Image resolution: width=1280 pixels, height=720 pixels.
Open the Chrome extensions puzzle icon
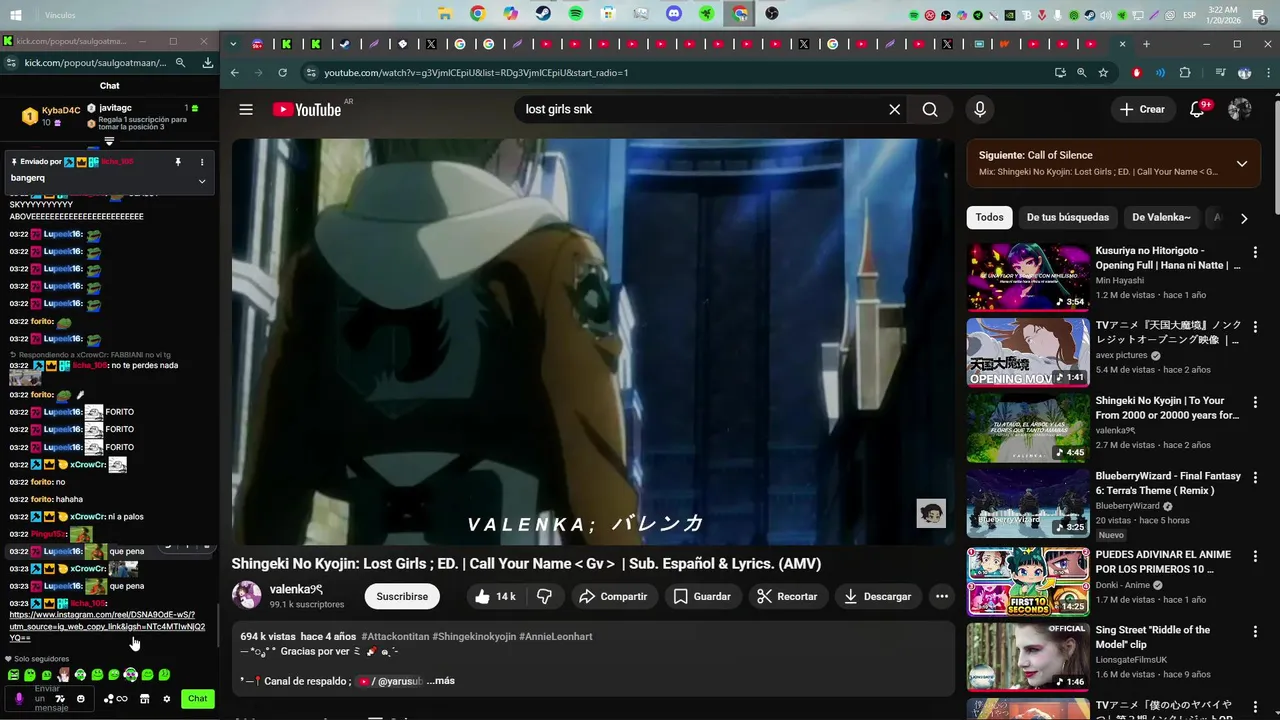coord(1185,72)
